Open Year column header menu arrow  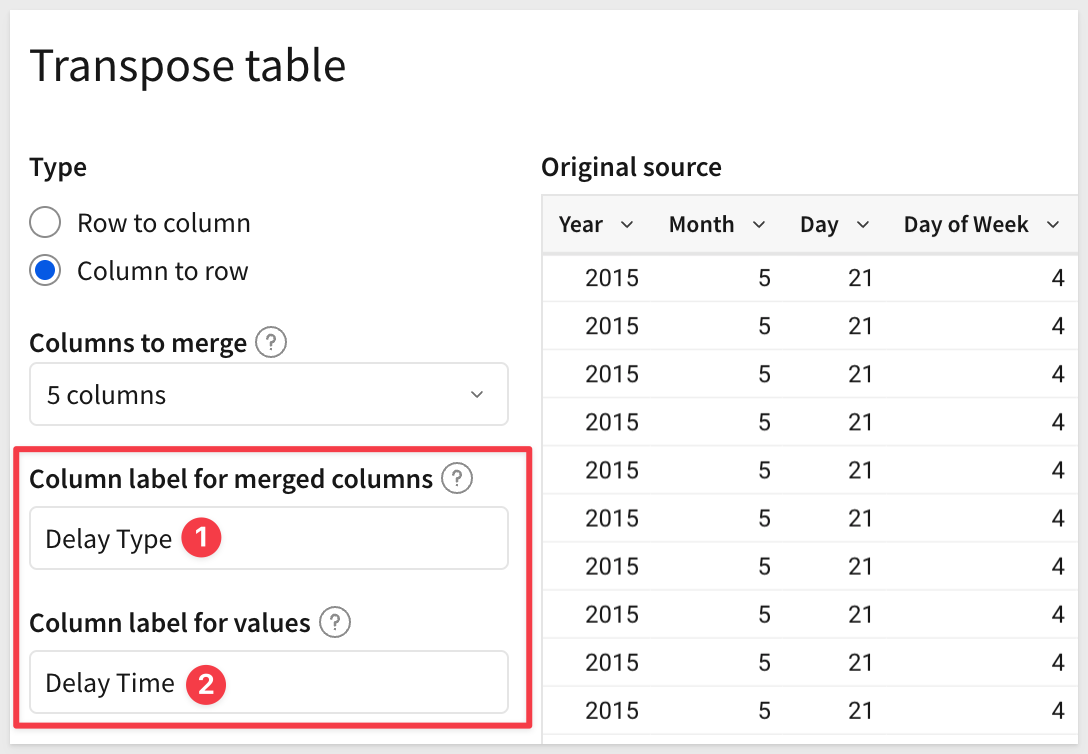coord(627,225)
